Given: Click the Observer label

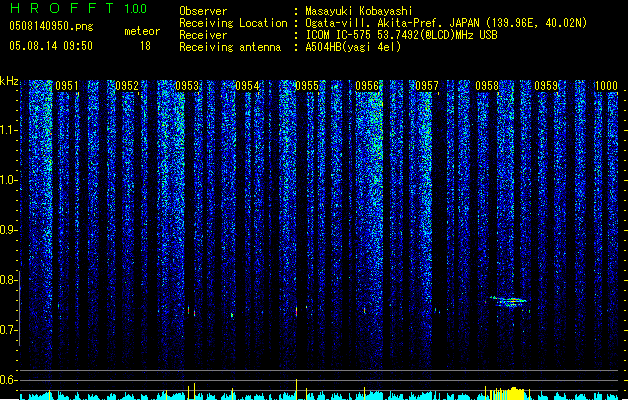Looking at the screenshot, I should coord(203,11).
